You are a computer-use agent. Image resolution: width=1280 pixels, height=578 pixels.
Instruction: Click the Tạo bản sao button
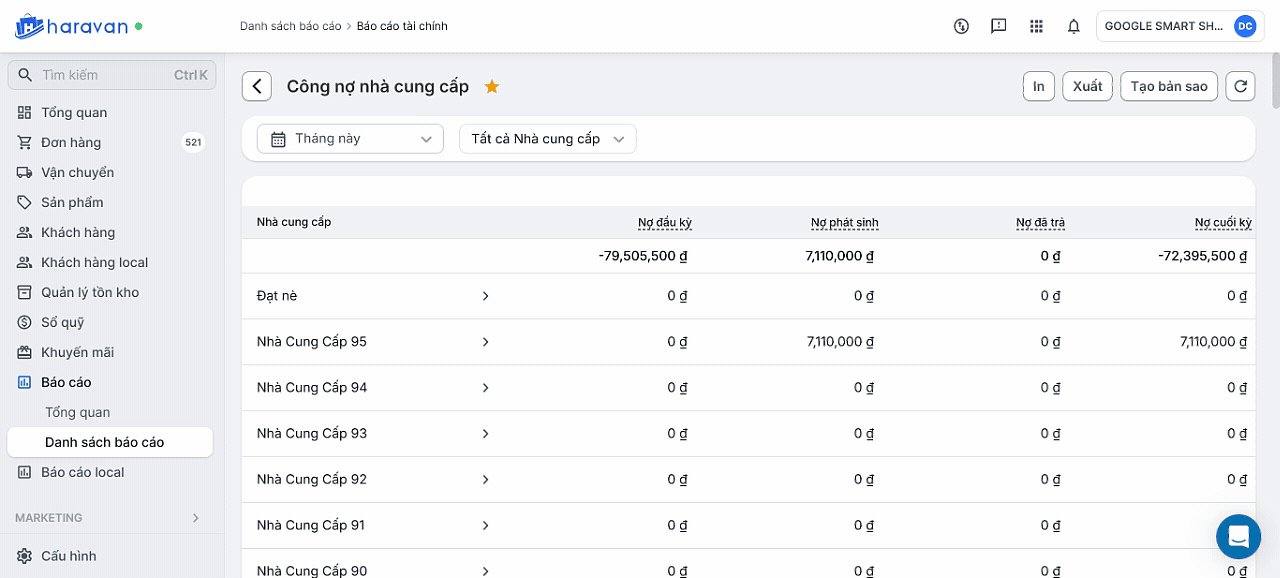tap(1168, 87)
